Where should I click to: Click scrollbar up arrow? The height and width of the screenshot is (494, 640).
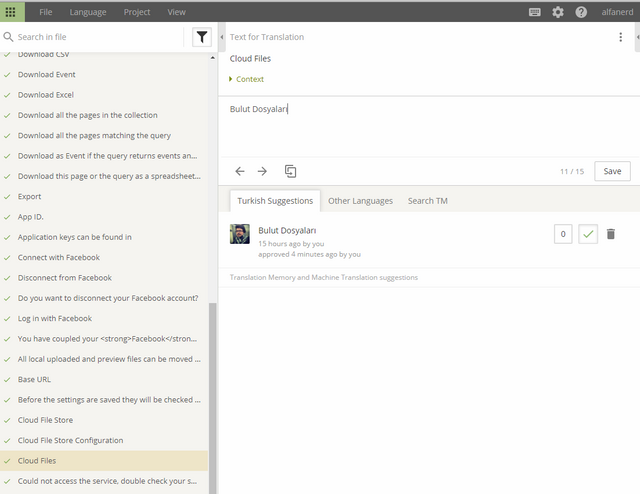213,58
